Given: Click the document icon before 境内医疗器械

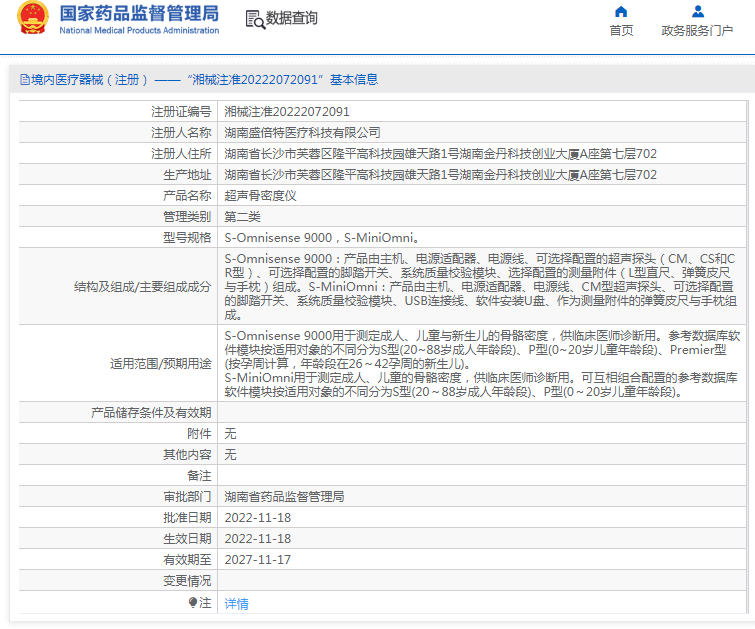Looking at the screenshot, I should click(25, 79).
